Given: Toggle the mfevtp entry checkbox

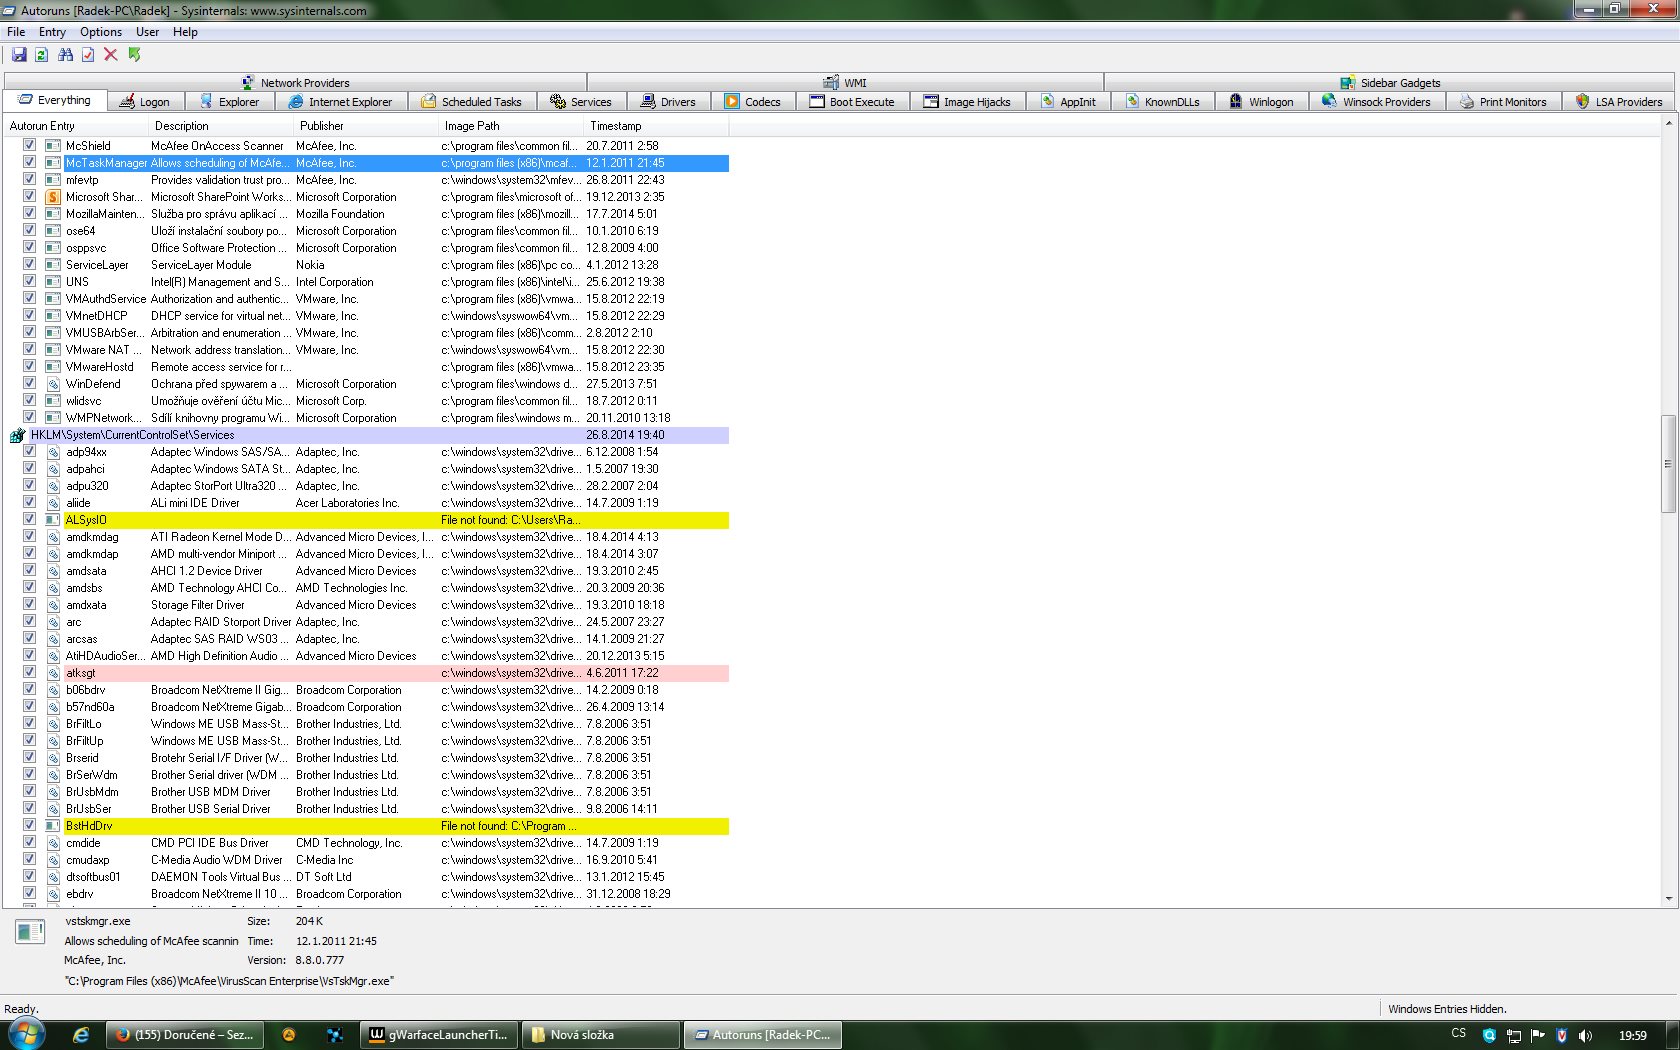Looking at the screenshot, I should [x=30, y=179].
